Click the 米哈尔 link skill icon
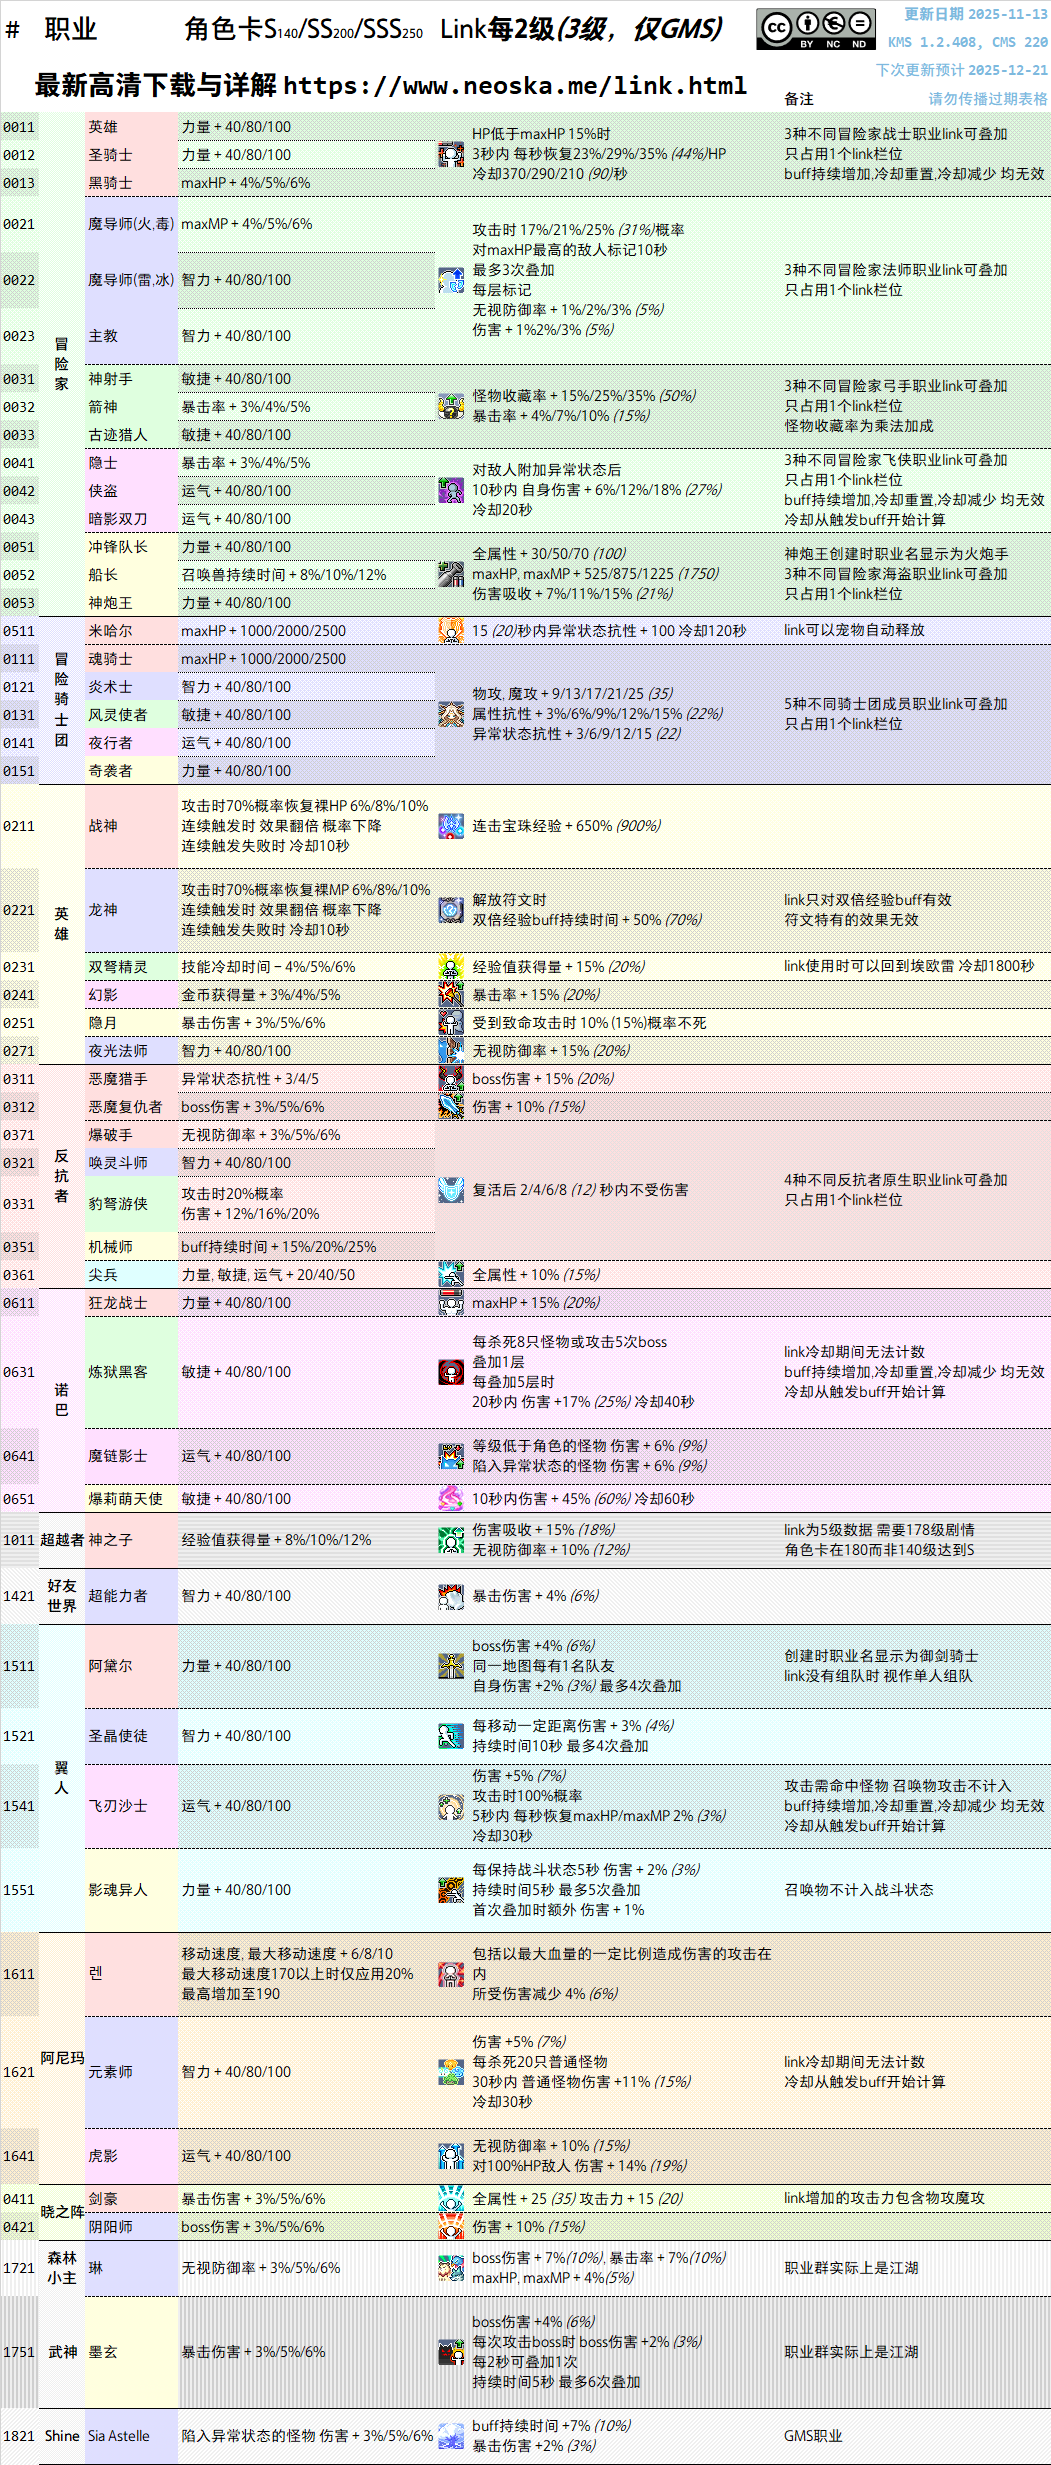This screenshot has width=1051, height=2465. point(451,631)
